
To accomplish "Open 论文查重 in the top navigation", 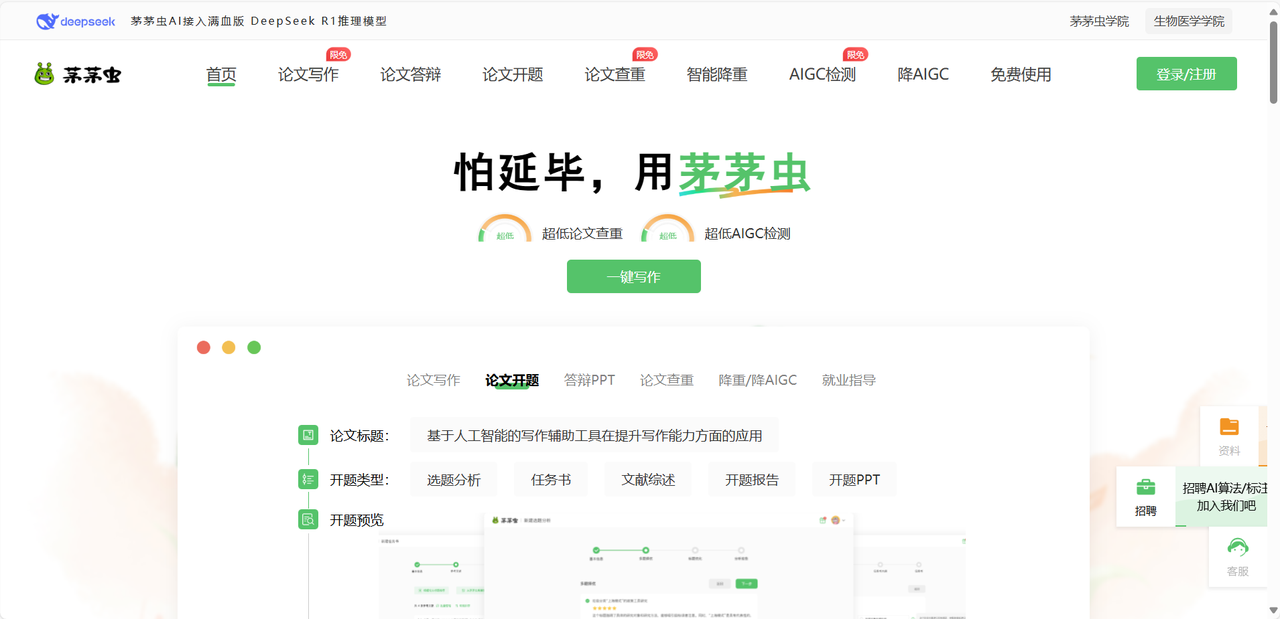I will click(615, 75).
